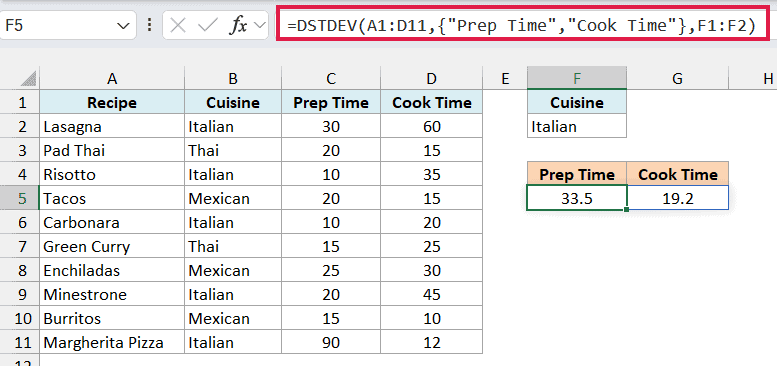
Task: Select the Margherita Pizza cell
Action: pos(112,342)
